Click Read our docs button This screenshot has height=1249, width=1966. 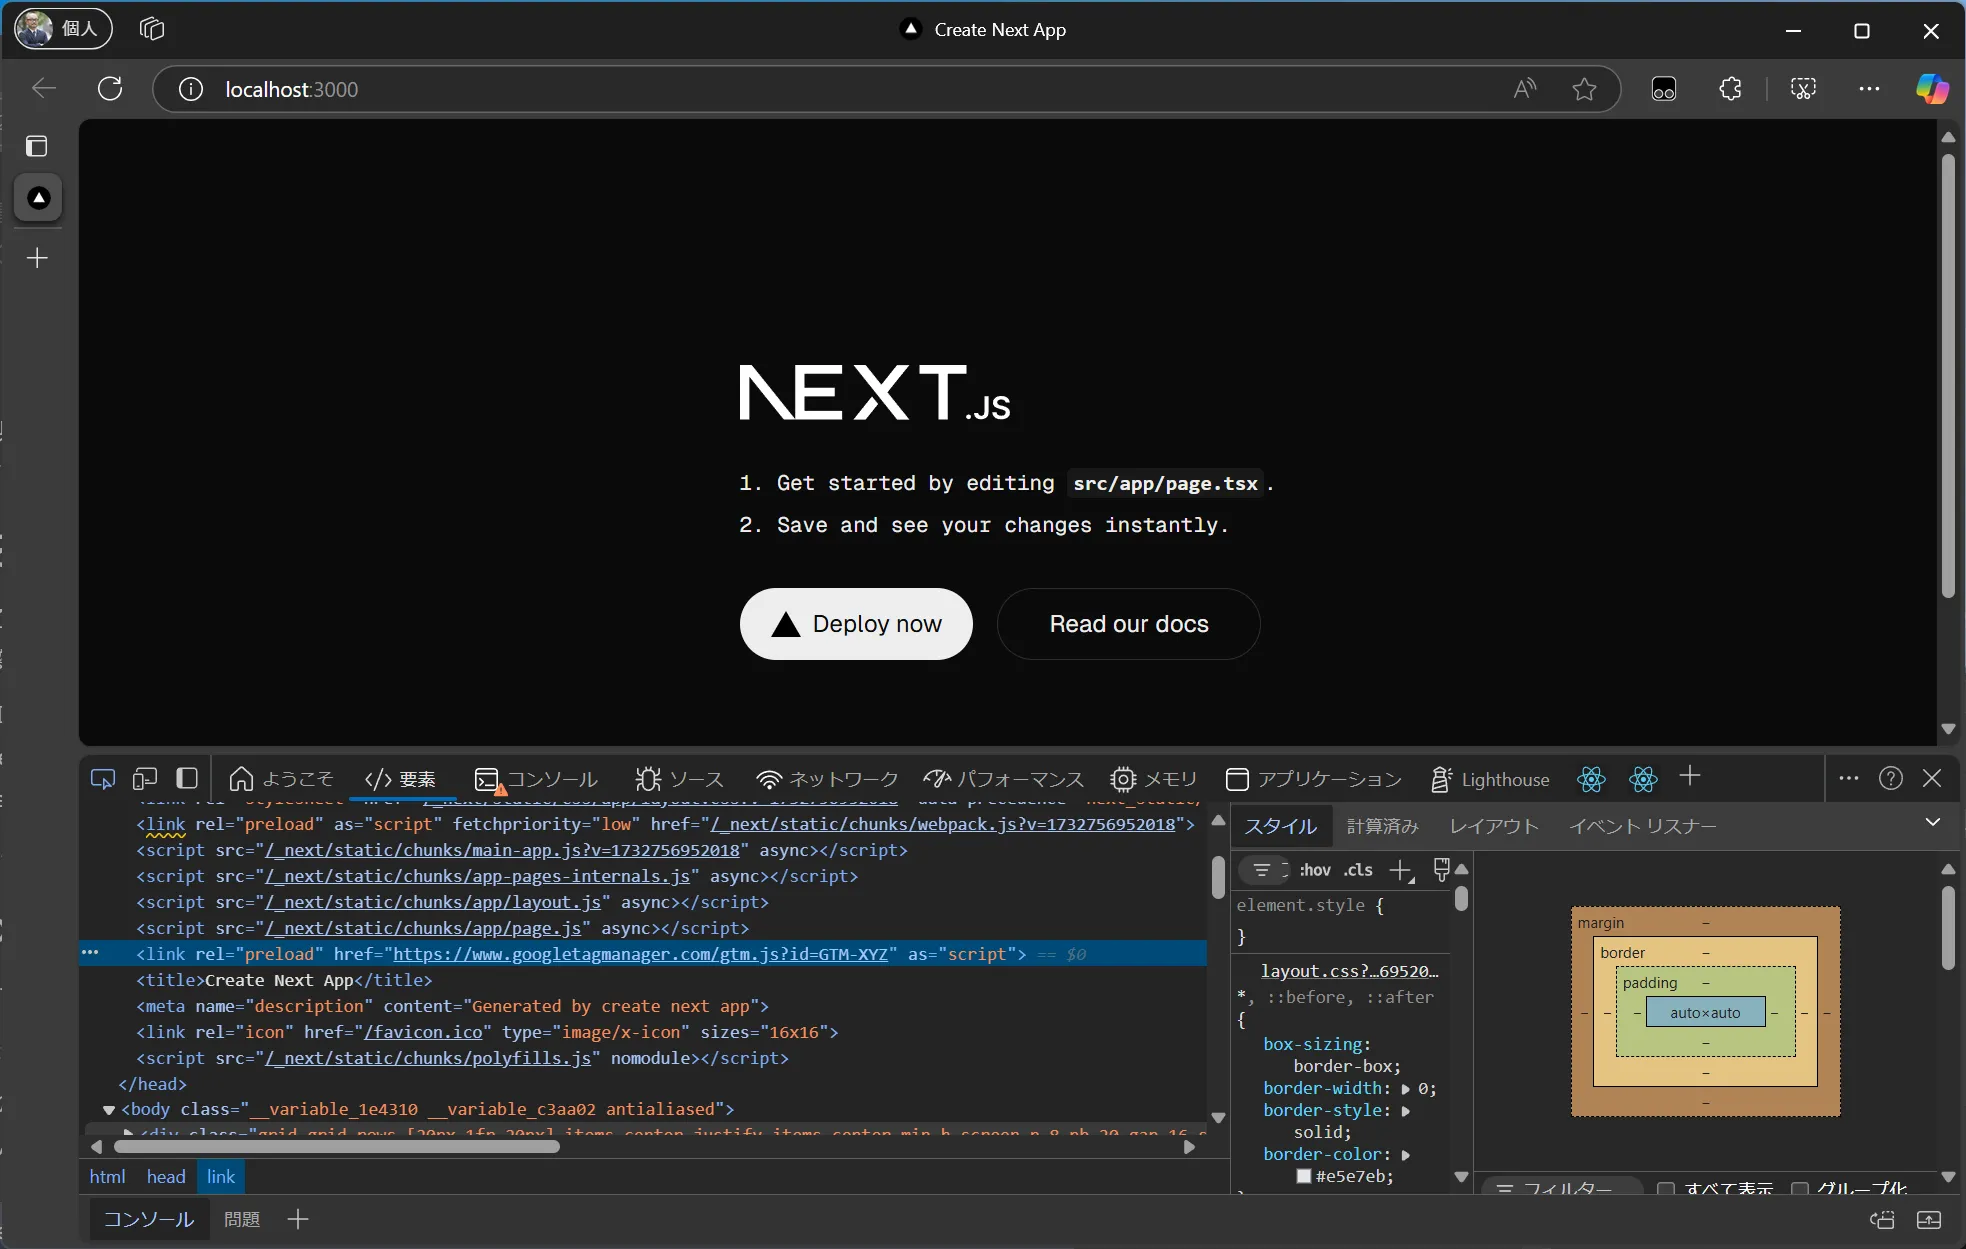coord(1129,623)
